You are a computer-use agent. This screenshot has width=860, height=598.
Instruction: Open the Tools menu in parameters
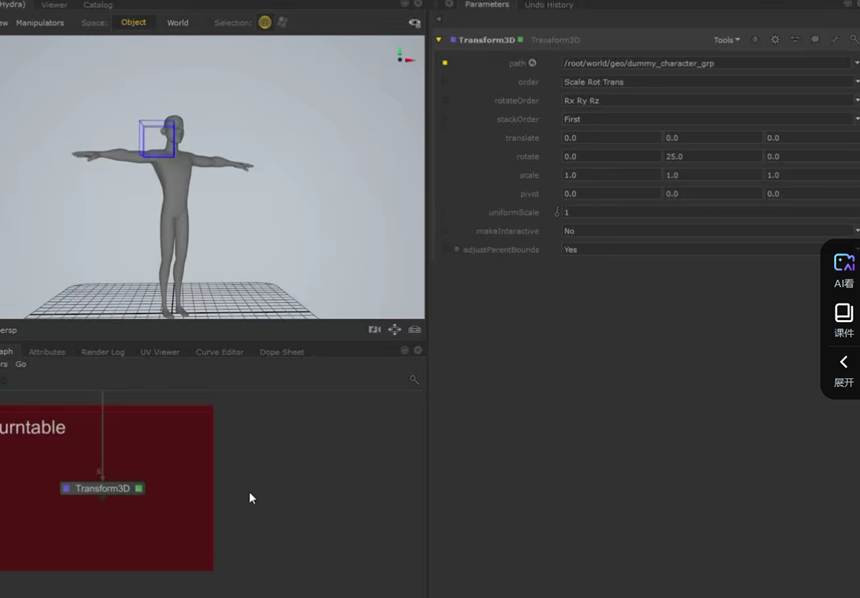point(726,40)
